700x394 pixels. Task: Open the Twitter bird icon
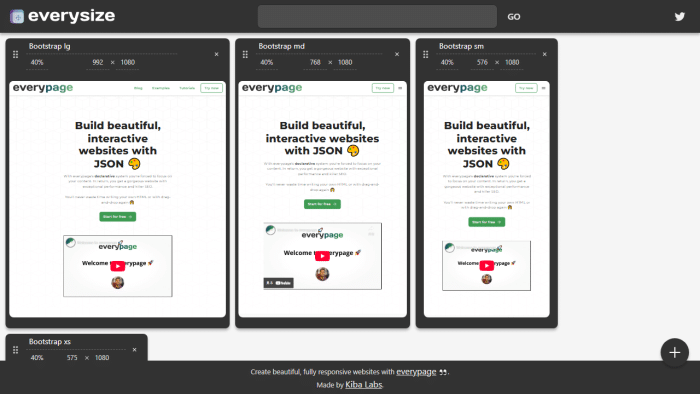(679, 17)
